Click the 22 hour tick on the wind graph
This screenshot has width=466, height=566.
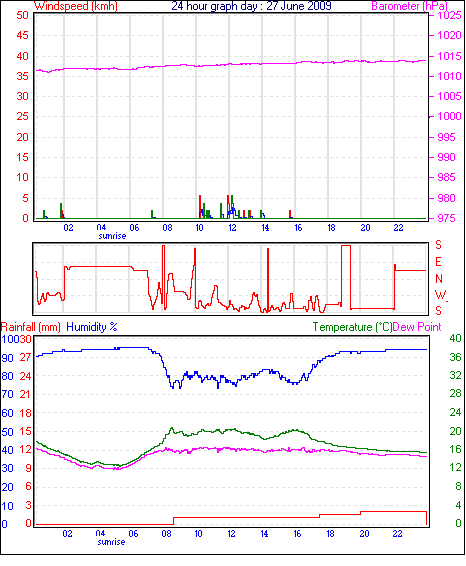click(x=398, y=228)
